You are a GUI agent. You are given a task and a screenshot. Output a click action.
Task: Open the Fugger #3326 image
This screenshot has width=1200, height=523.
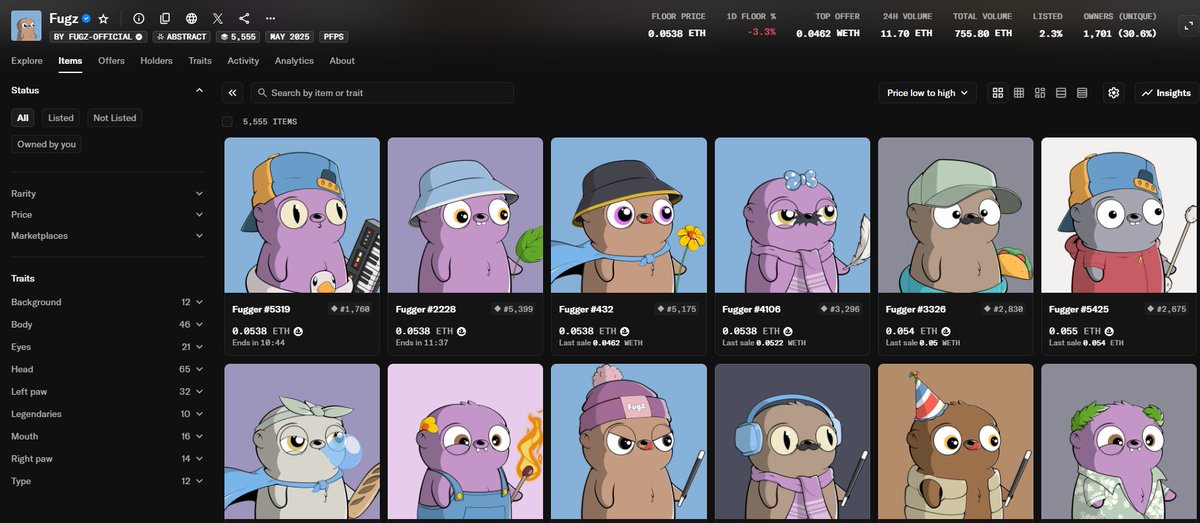click(955, 215)
